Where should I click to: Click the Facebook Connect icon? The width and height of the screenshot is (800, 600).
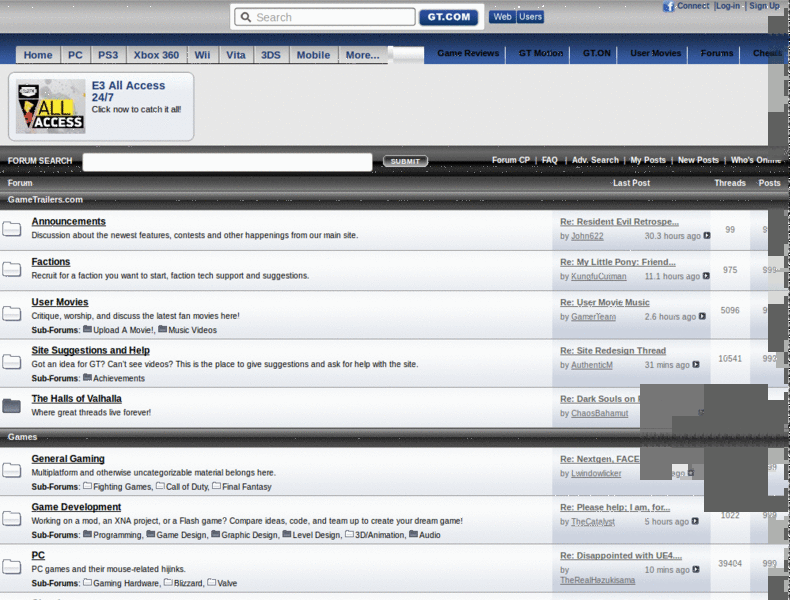[x=668, y=7]
